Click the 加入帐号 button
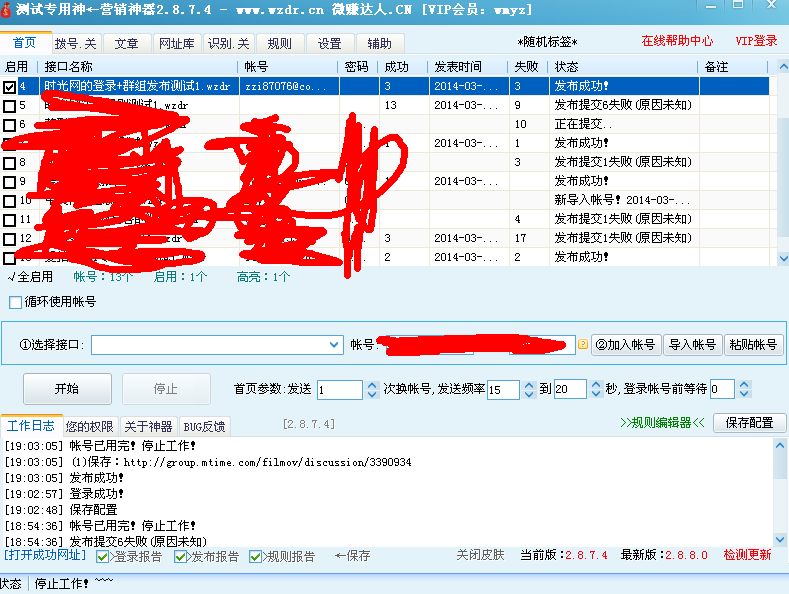The width and height of the screenshot is (789, 594). (626, 345)
